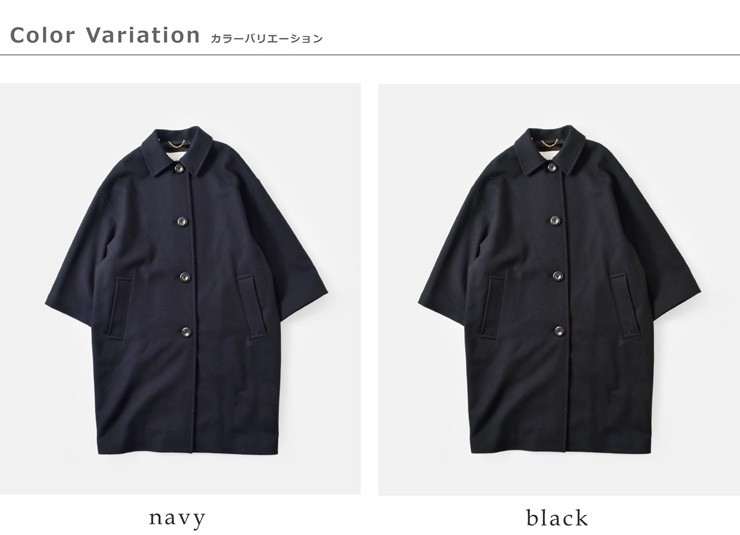Click the "black" color label

[557, 518]
